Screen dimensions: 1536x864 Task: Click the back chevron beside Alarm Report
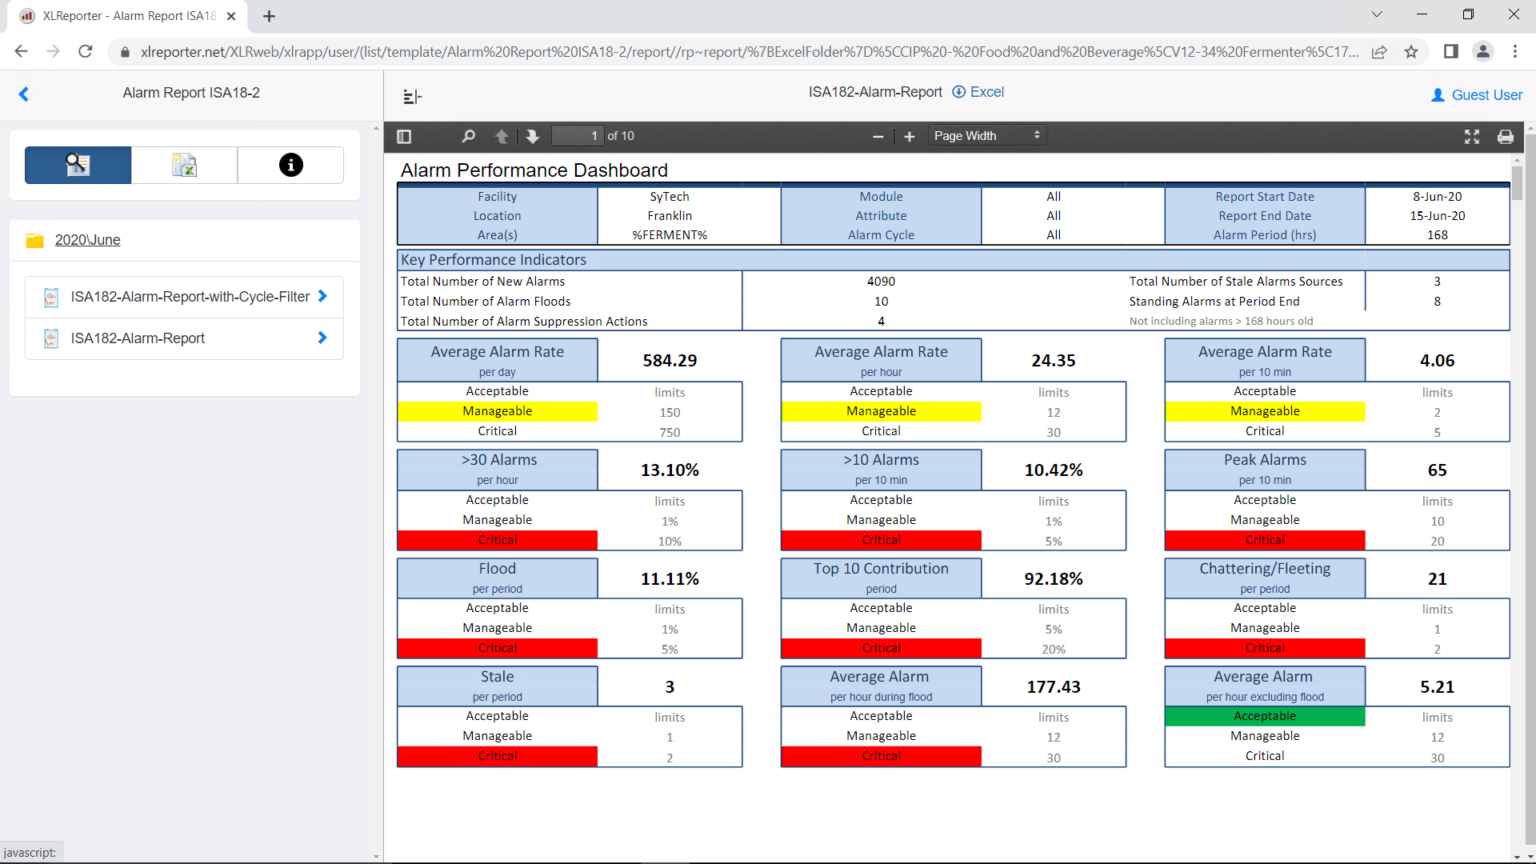point(24,94)
